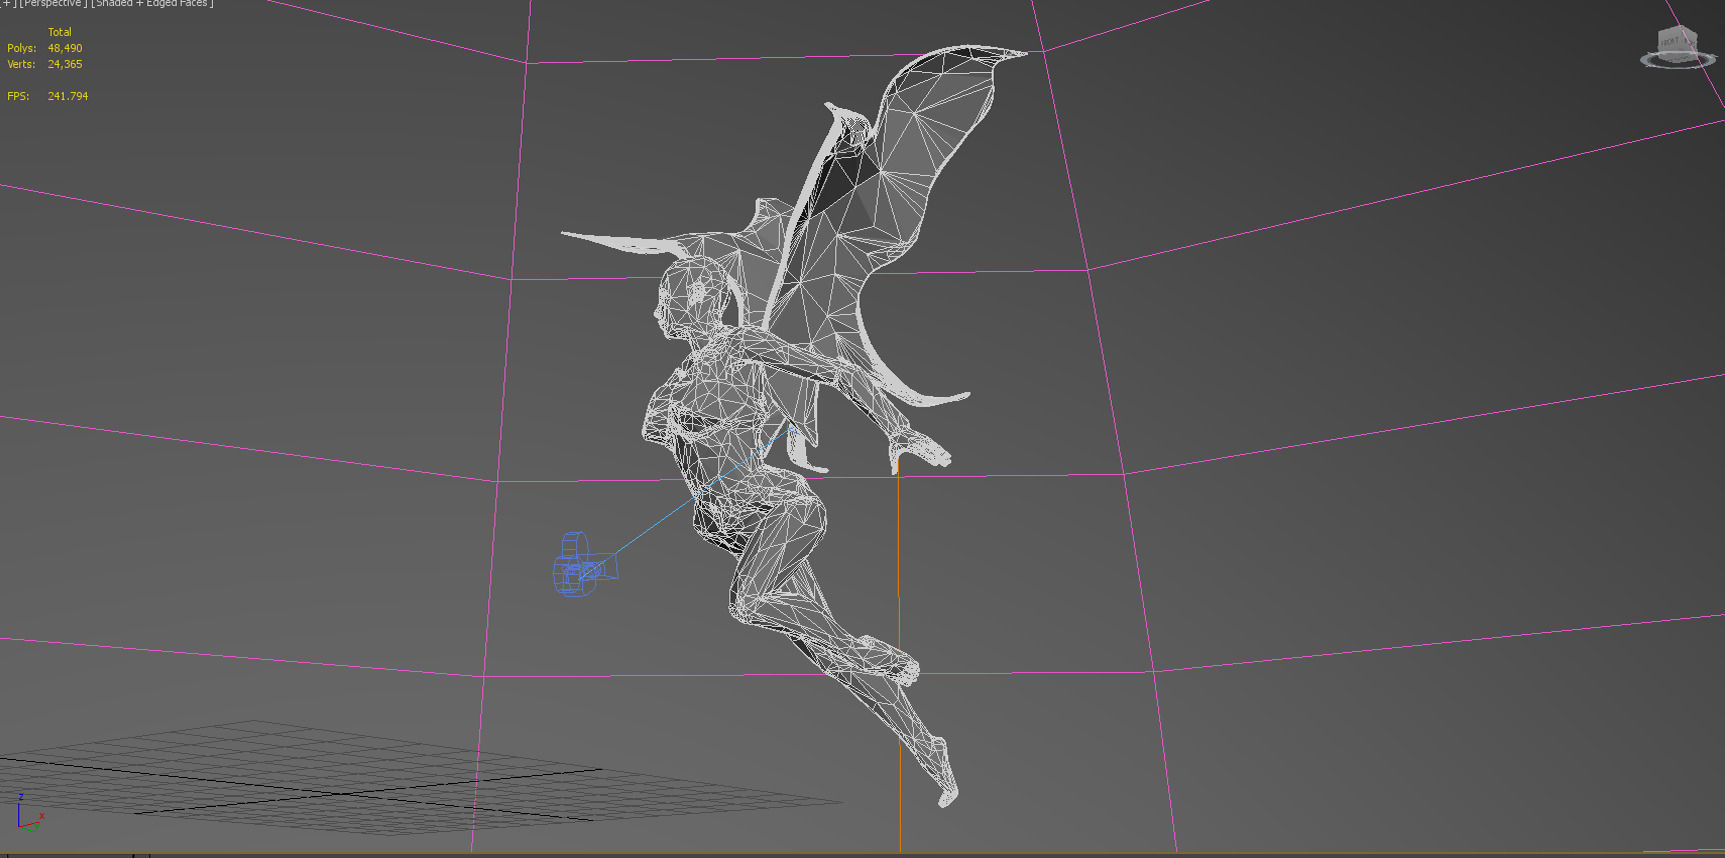1725x858 pixels.
Task: Click the Verts: statistics label
Action: (x=21, y=64)
